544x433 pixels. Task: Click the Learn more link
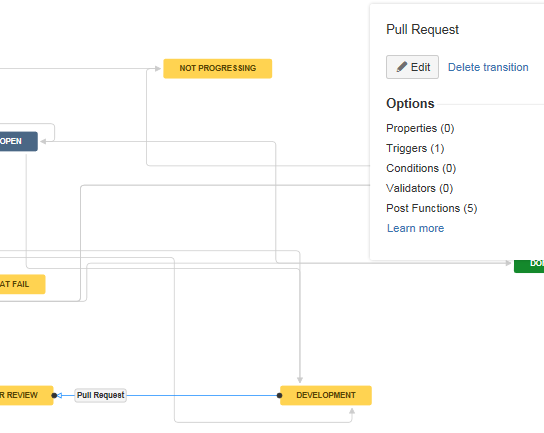415,228
